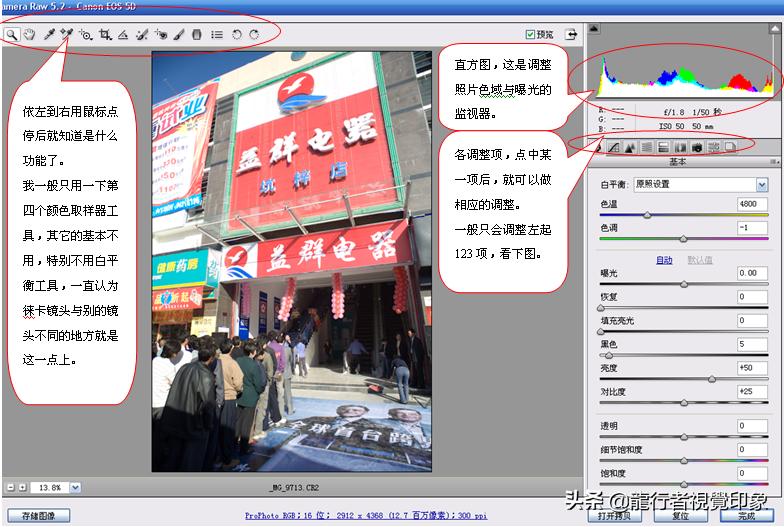This screenshot has height=527, width=784.
Task: Select the Spot Removal tool
Action: [142, 34]
